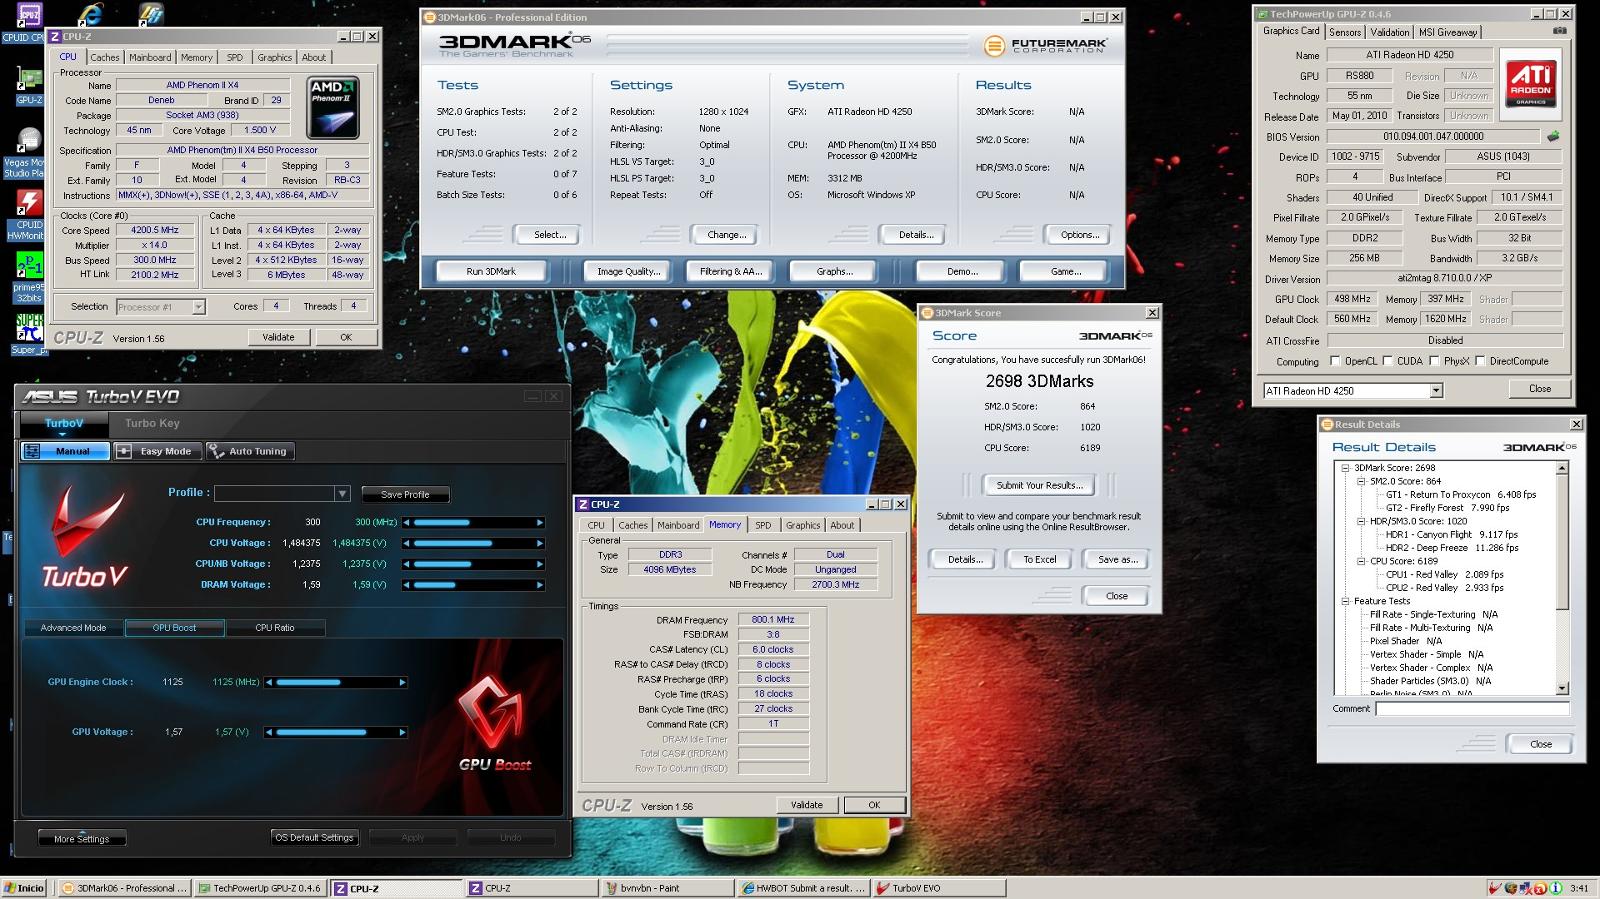
Task: Select the HDR1 - Canyon Flight result row
Action: [x=1451, y=534]
